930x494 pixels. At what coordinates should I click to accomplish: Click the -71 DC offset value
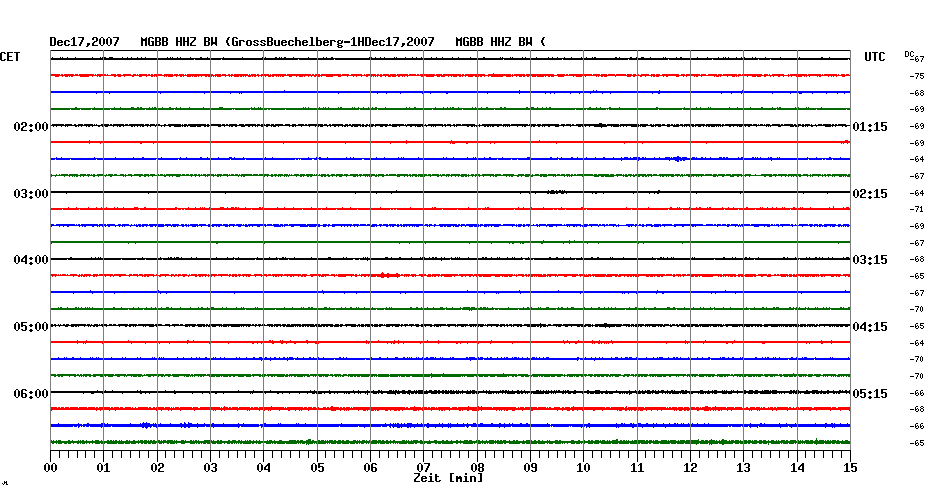917,209
